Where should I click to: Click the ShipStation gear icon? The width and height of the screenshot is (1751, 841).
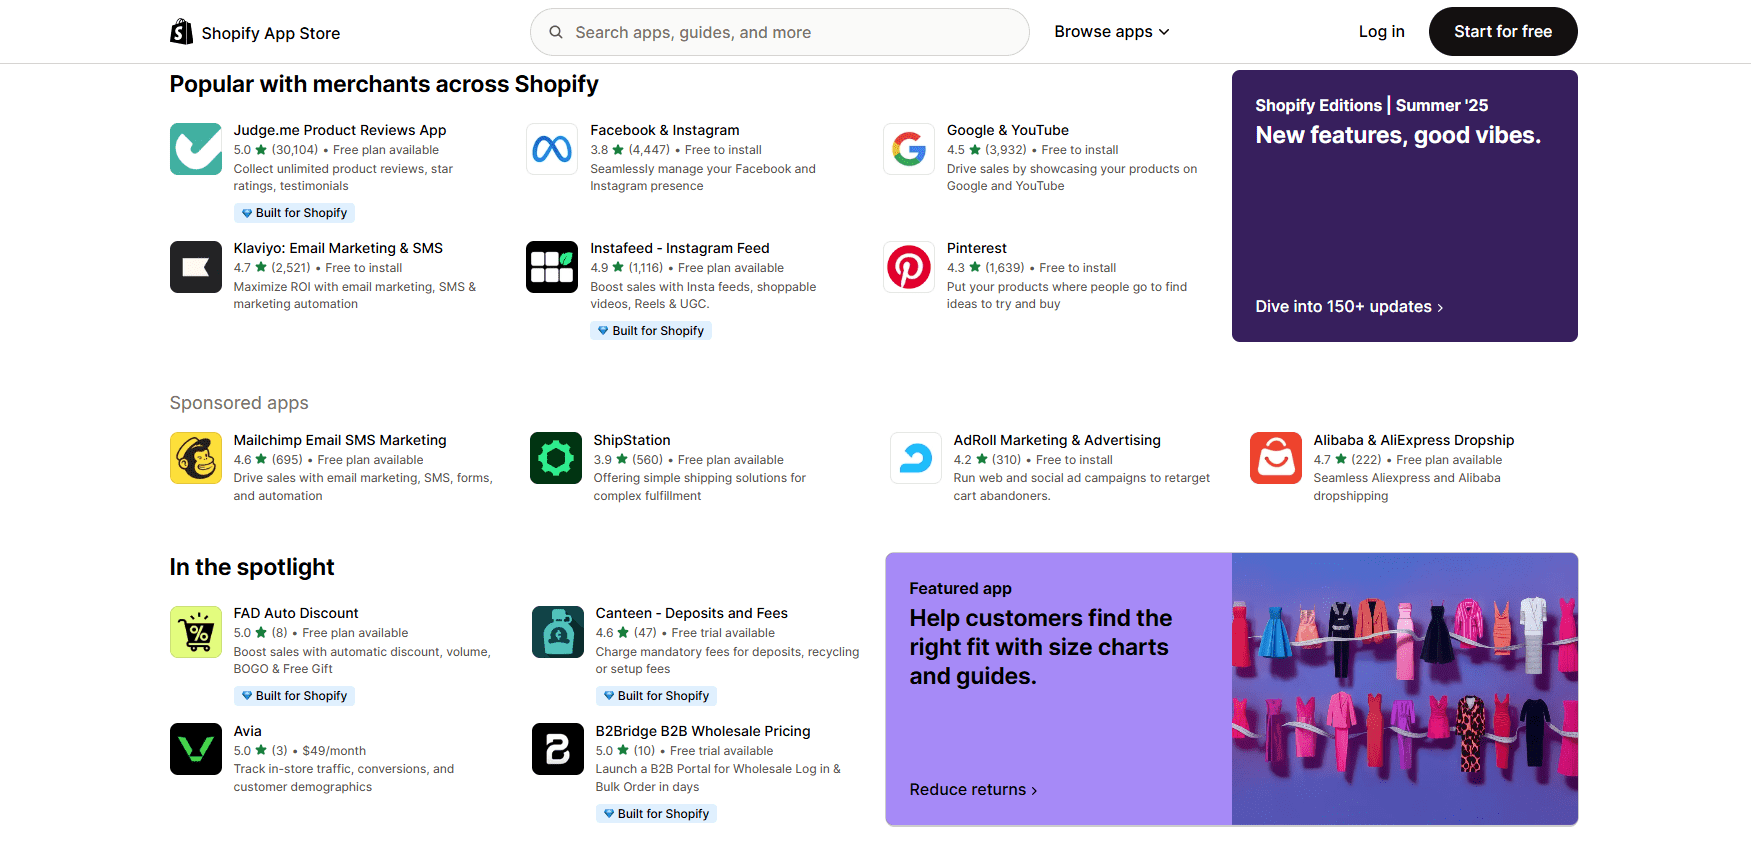tap(555, 458)
